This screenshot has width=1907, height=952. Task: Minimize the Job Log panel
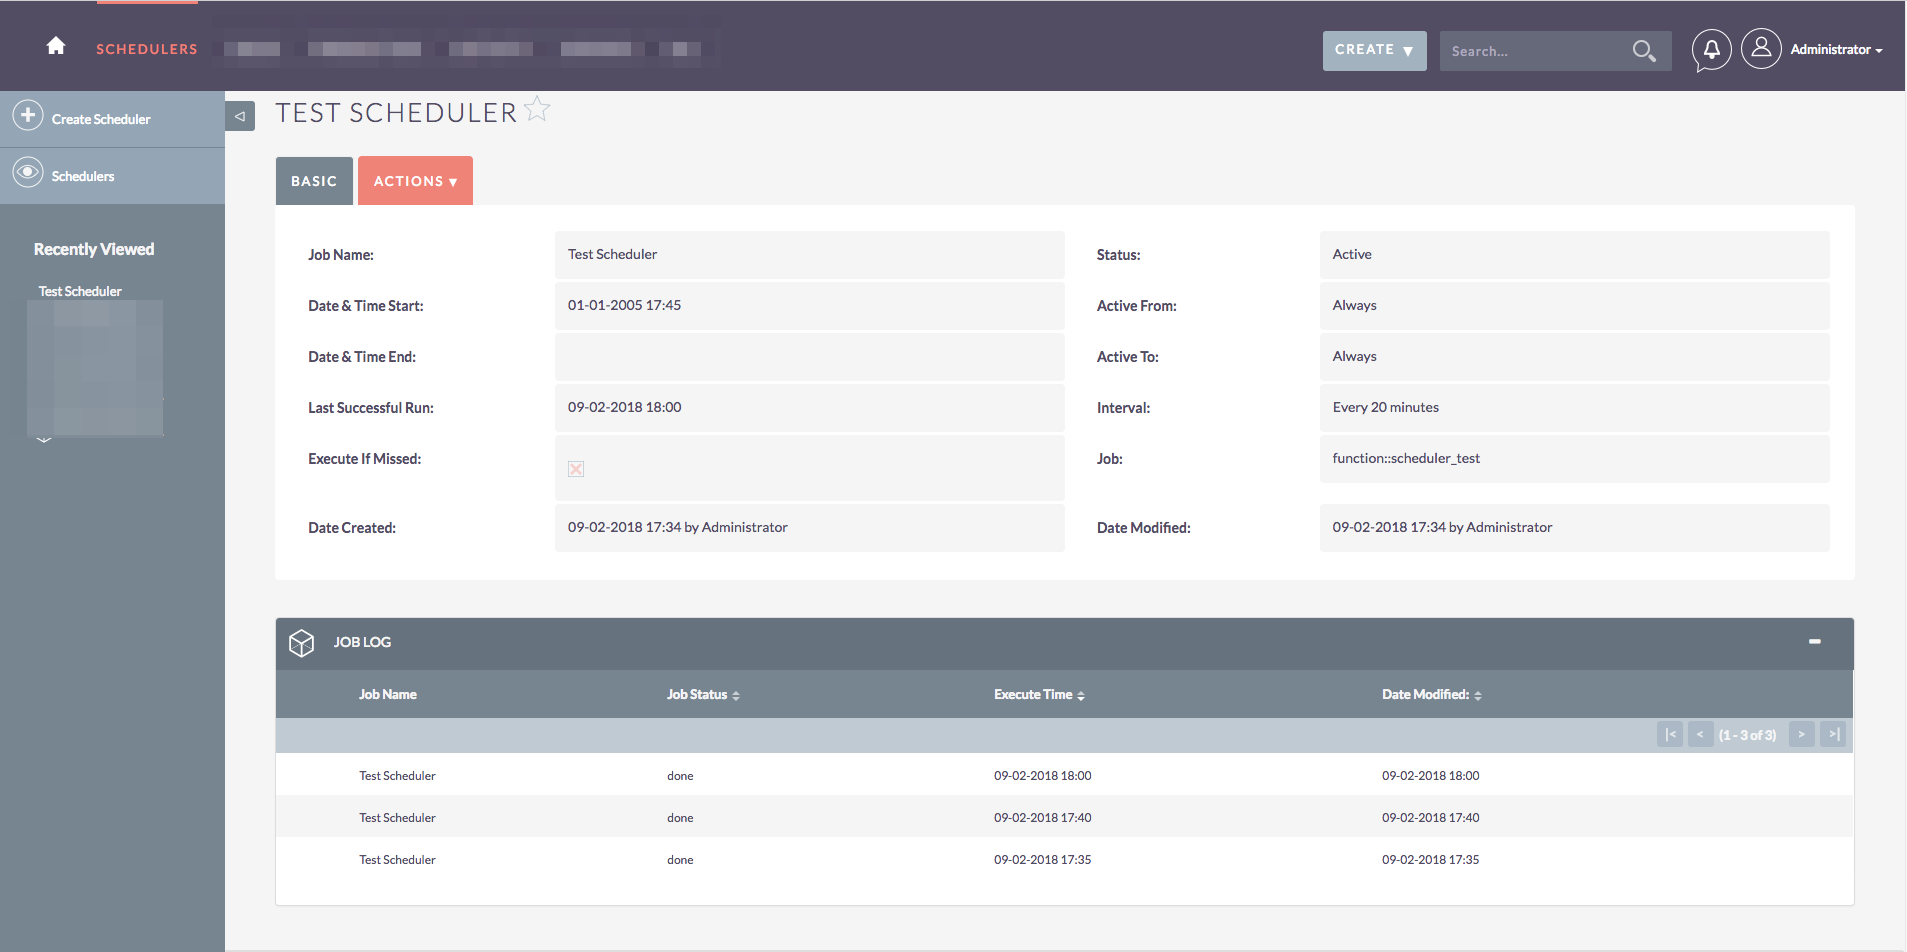point(1814,642)
